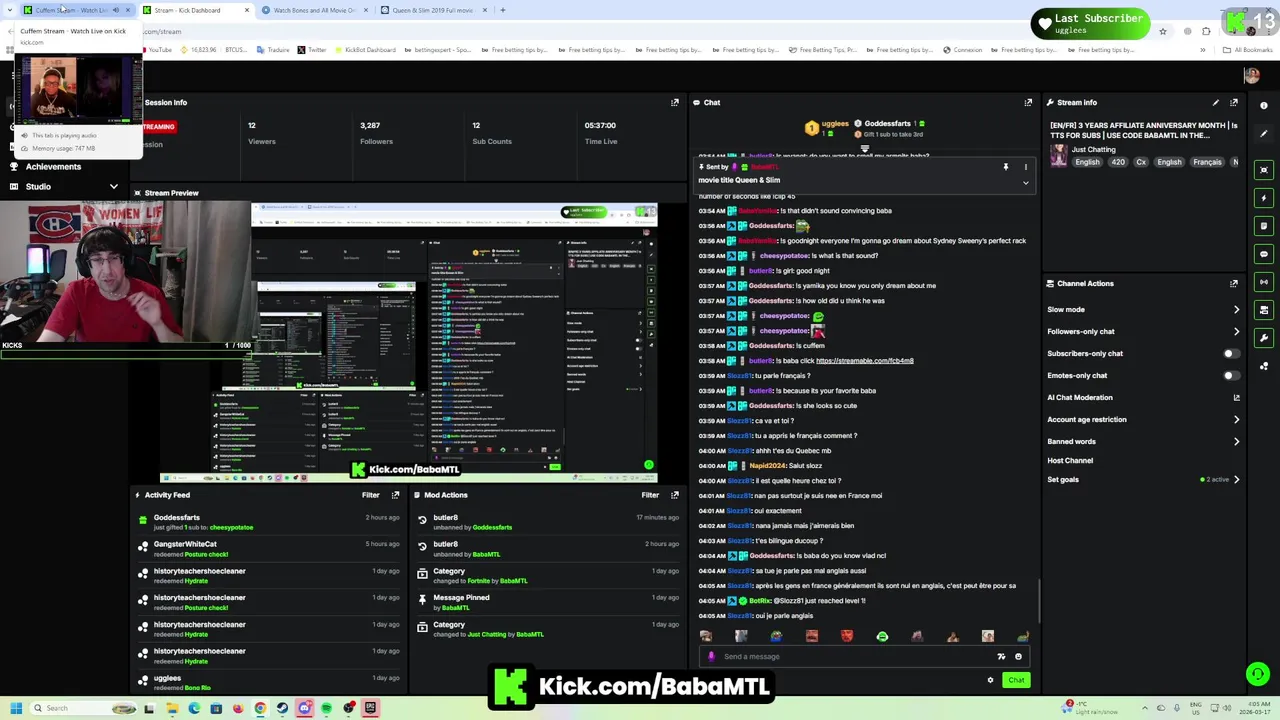Edit stream info with the pencil icon

tap(1216, 102)
